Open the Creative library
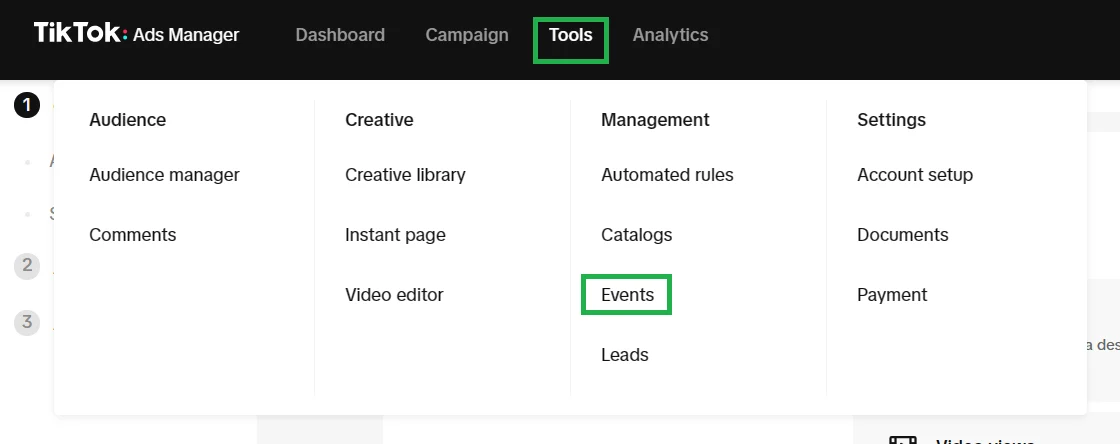 tap(405, 175)
